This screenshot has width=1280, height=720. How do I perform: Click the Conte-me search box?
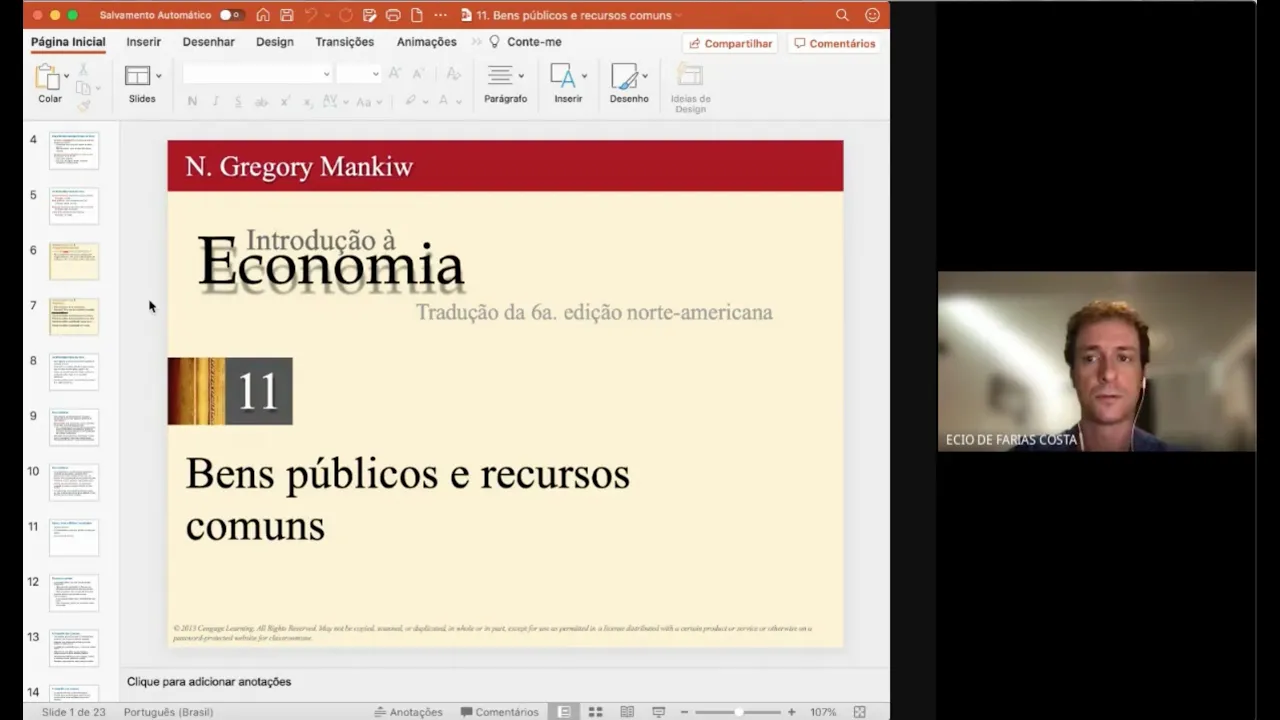click(525, 42)
